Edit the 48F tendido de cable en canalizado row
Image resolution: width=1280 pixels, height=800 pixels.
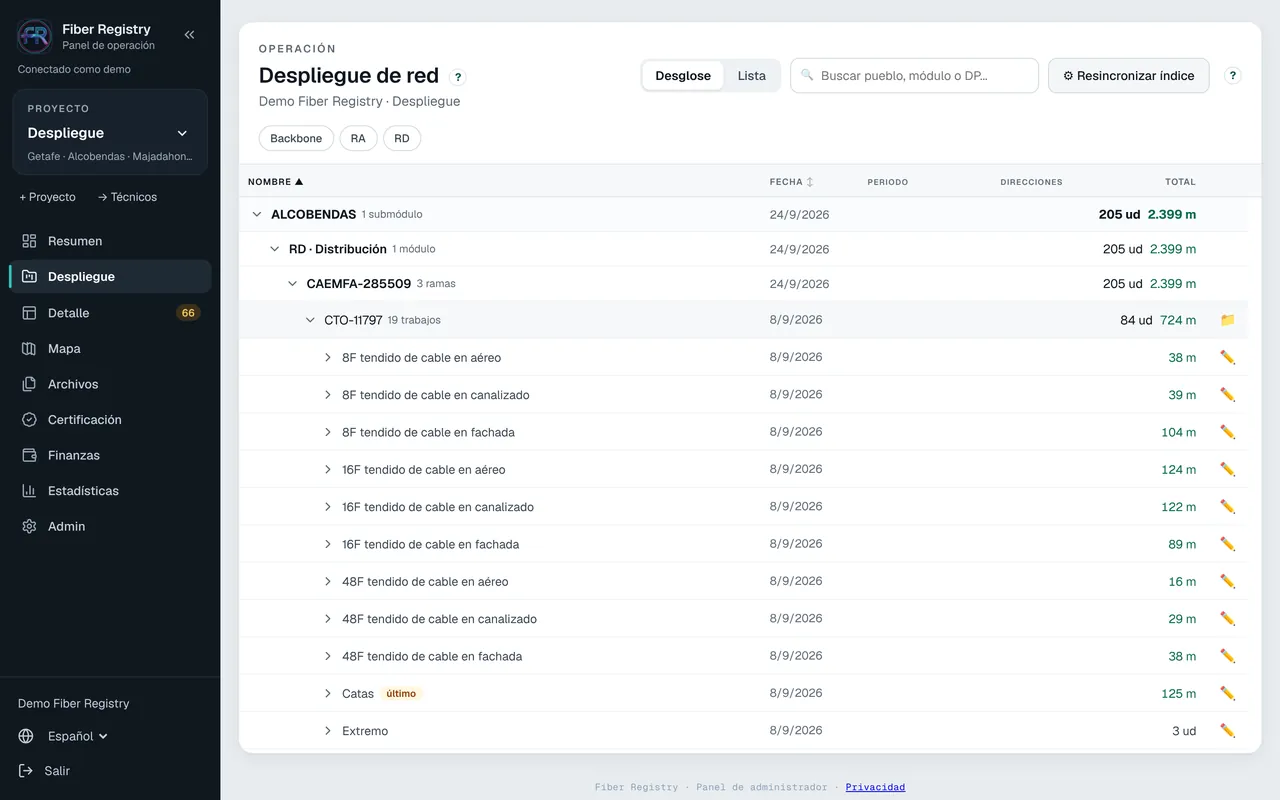(1228, 619)
